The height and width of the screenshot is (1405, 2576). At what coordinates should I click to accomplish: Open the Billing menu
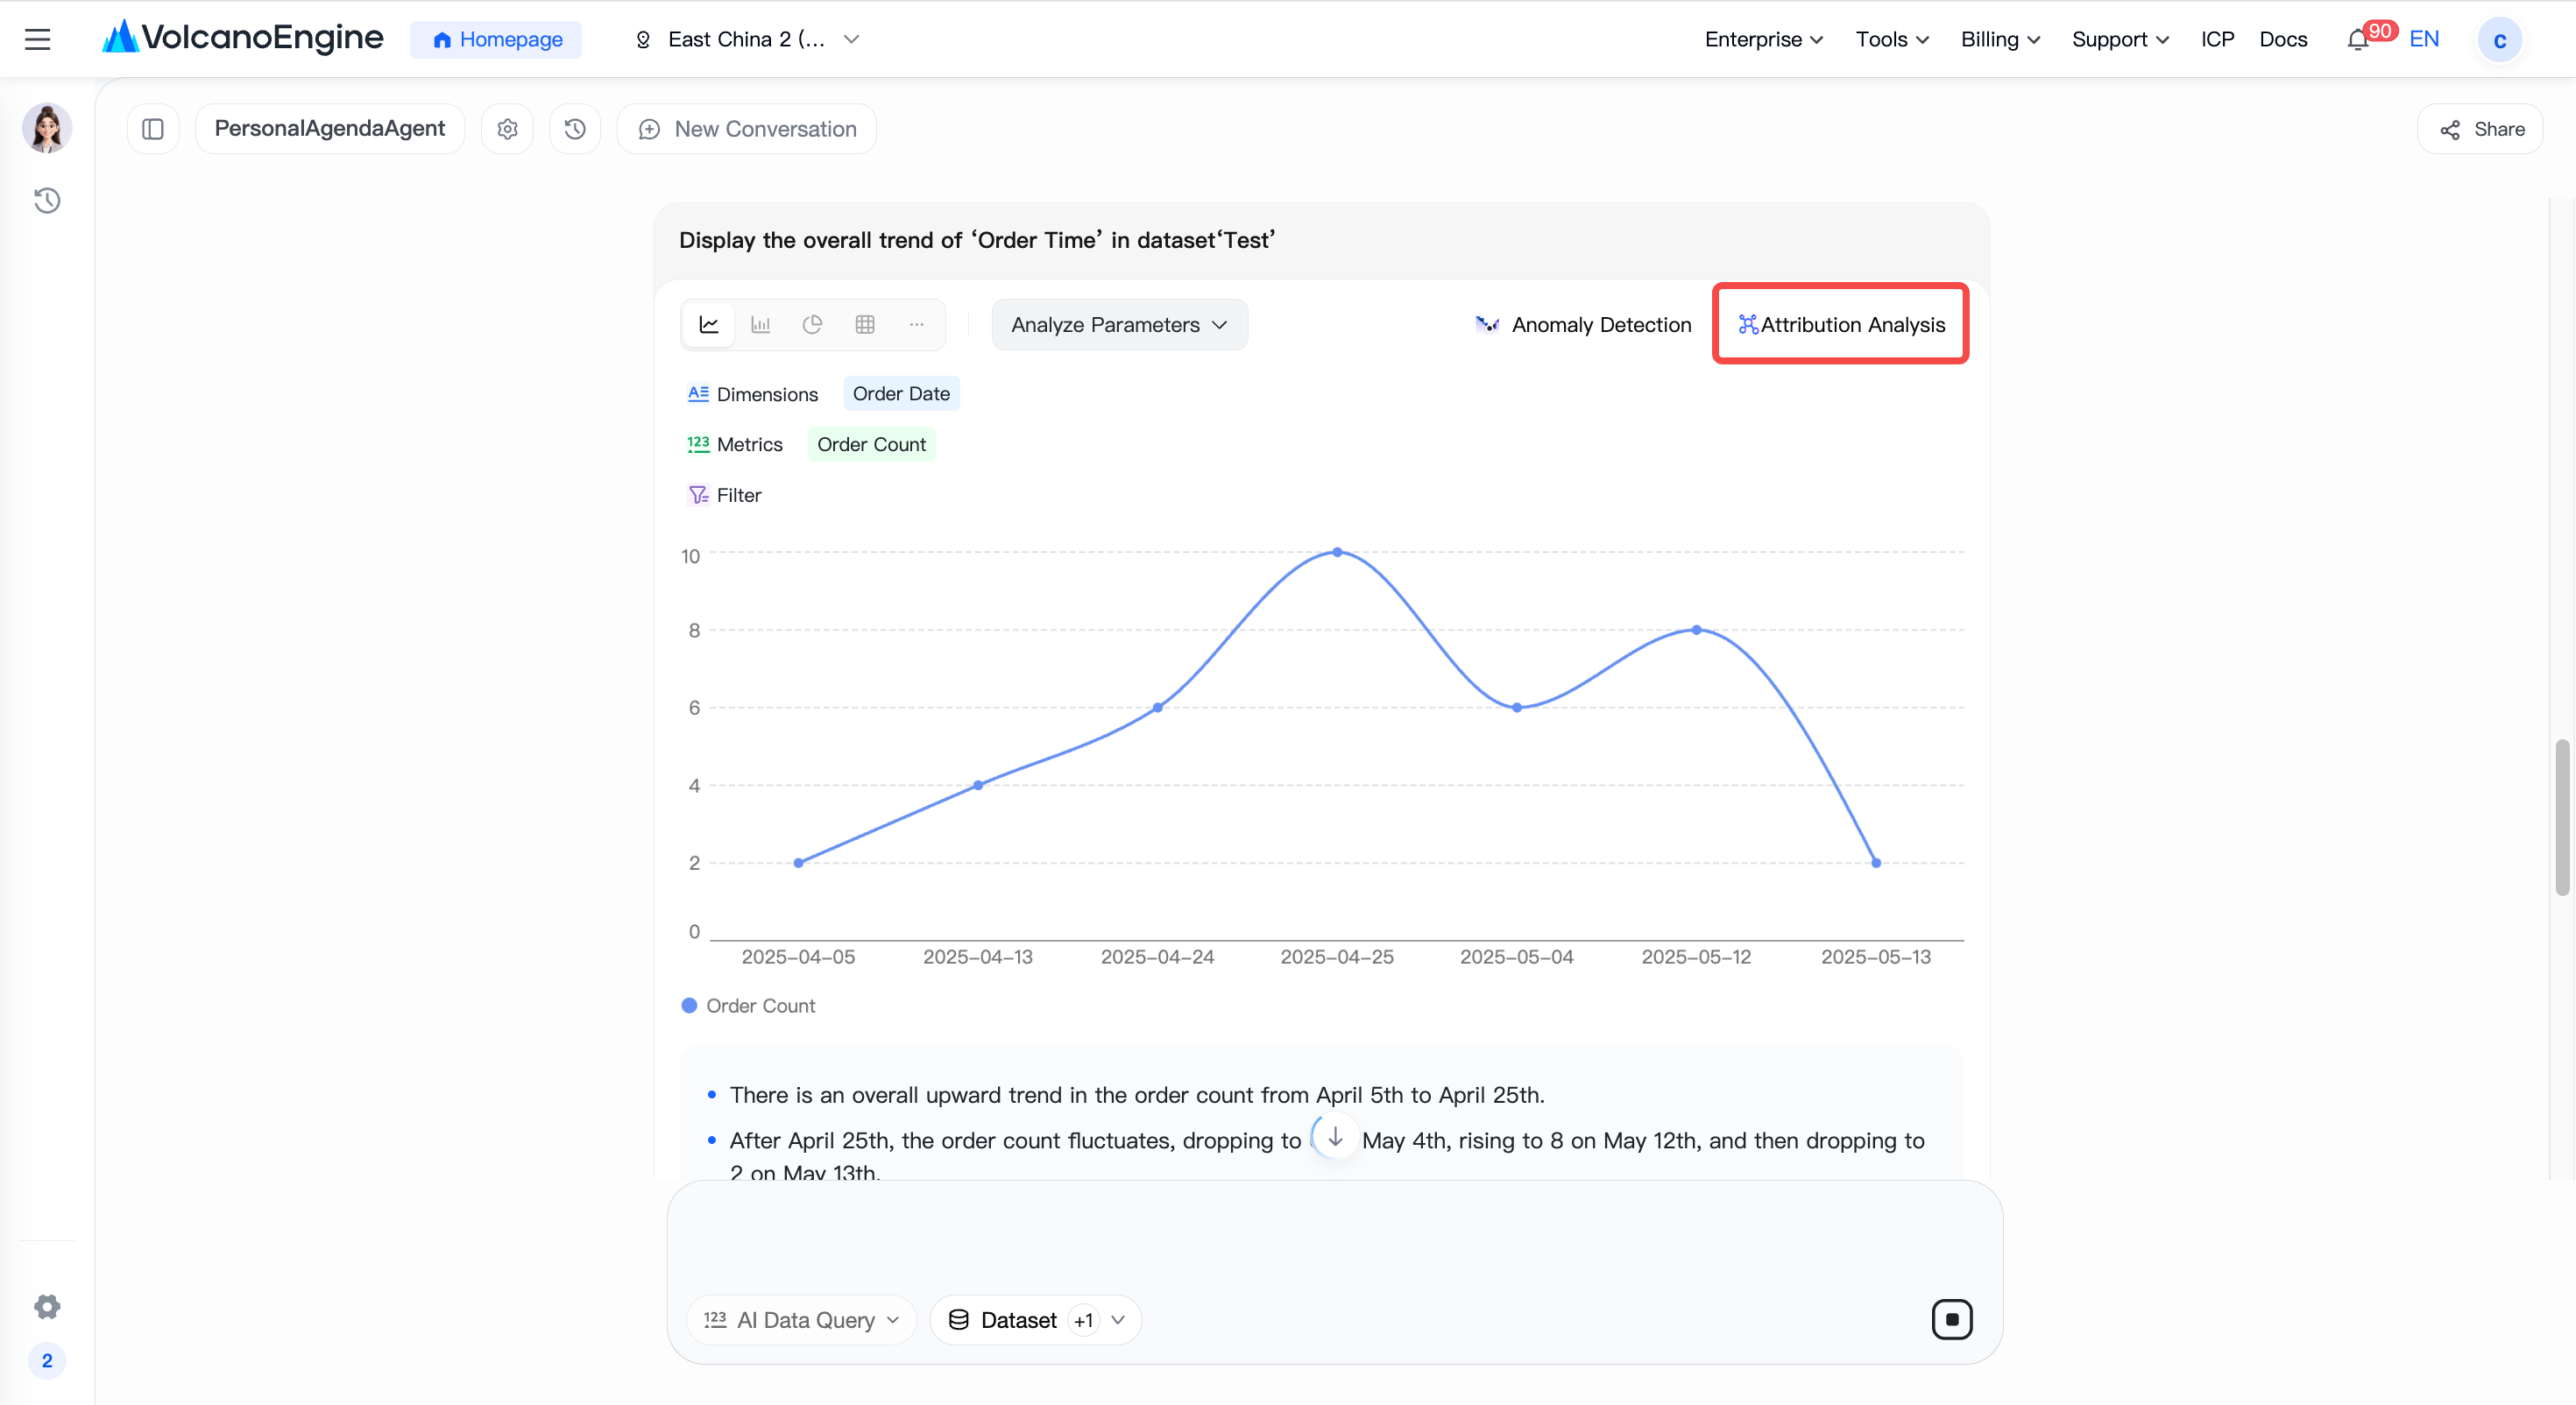[2000, 39]
